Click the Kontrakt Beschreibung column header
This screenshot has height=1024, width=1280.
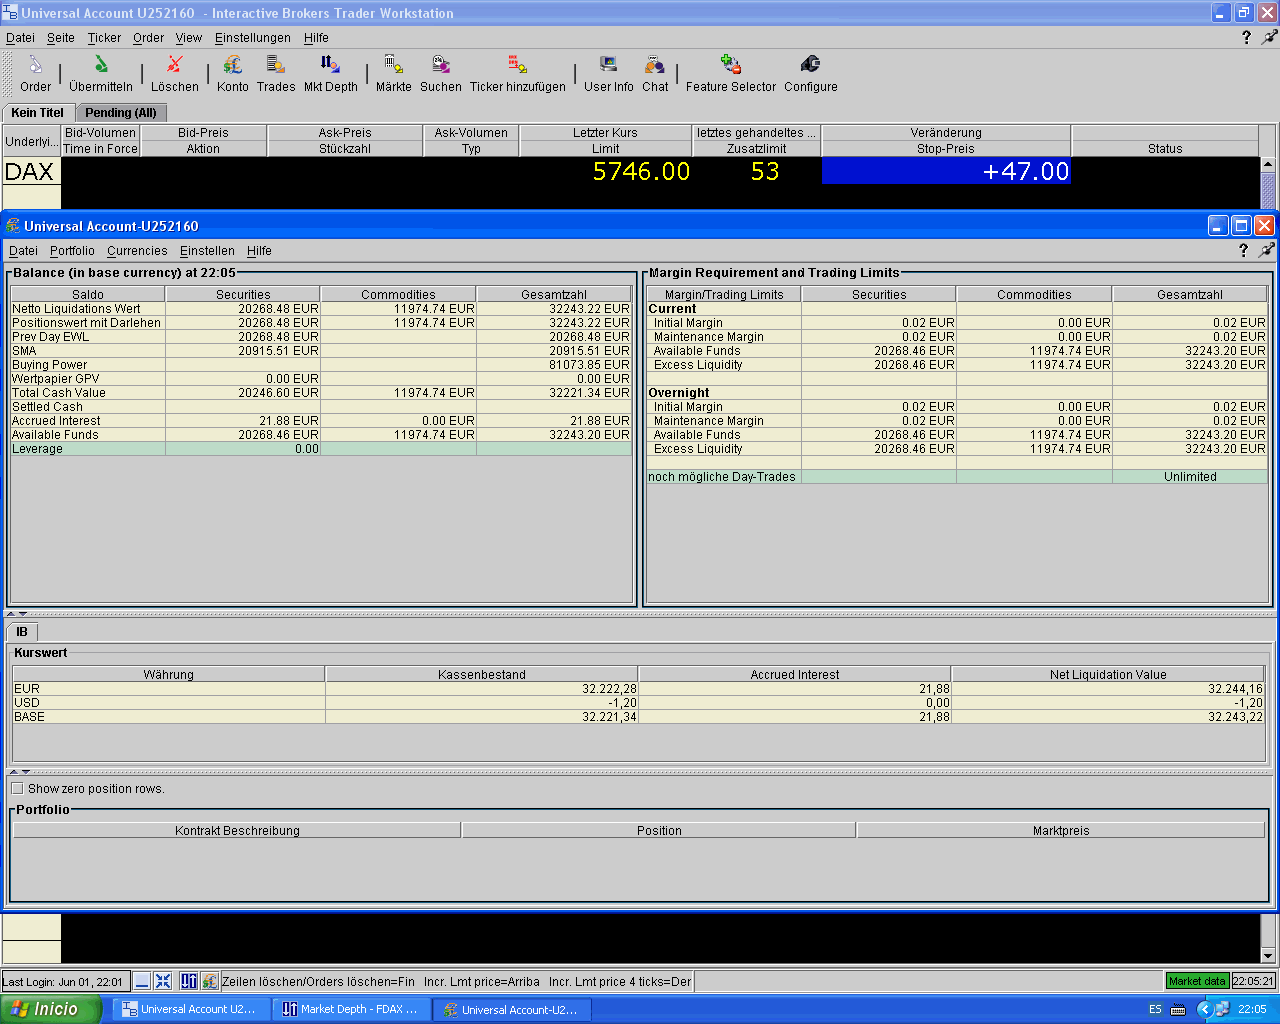pos(237,830)
